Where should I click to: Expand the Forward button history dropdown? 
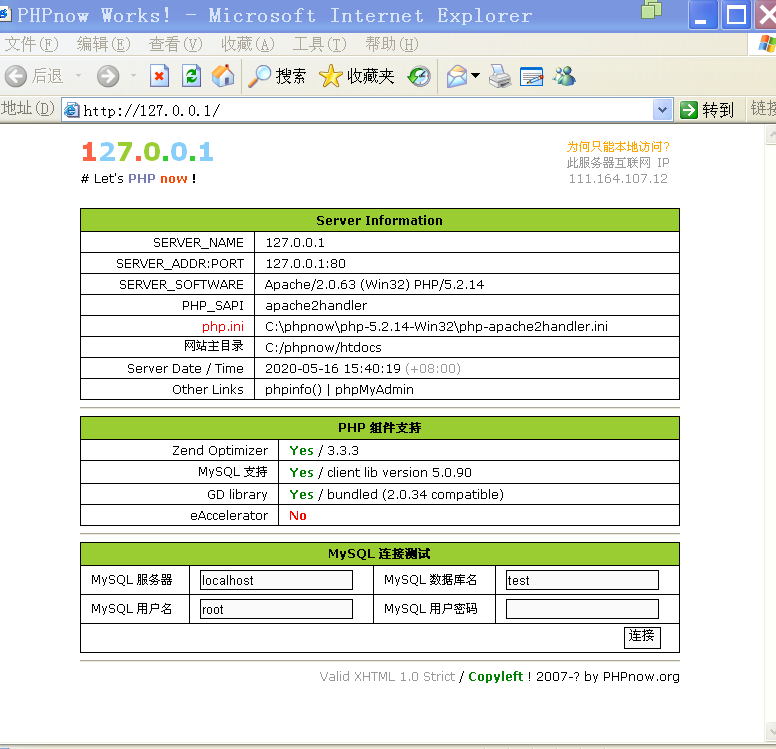pos(133,76)
